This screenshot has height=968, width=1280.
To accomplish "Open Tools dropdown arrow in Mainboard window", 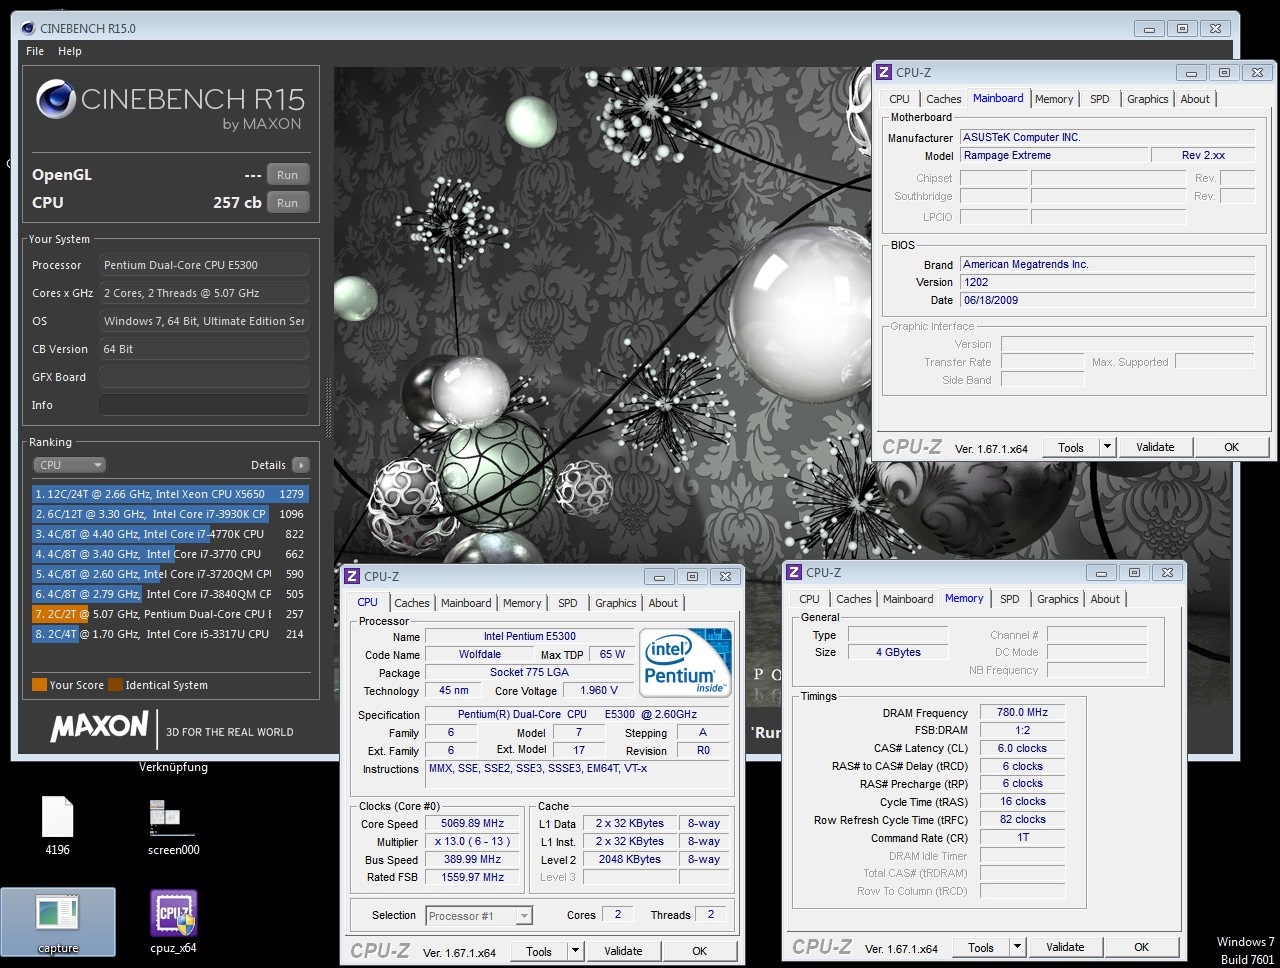I will coord(1107,447).
